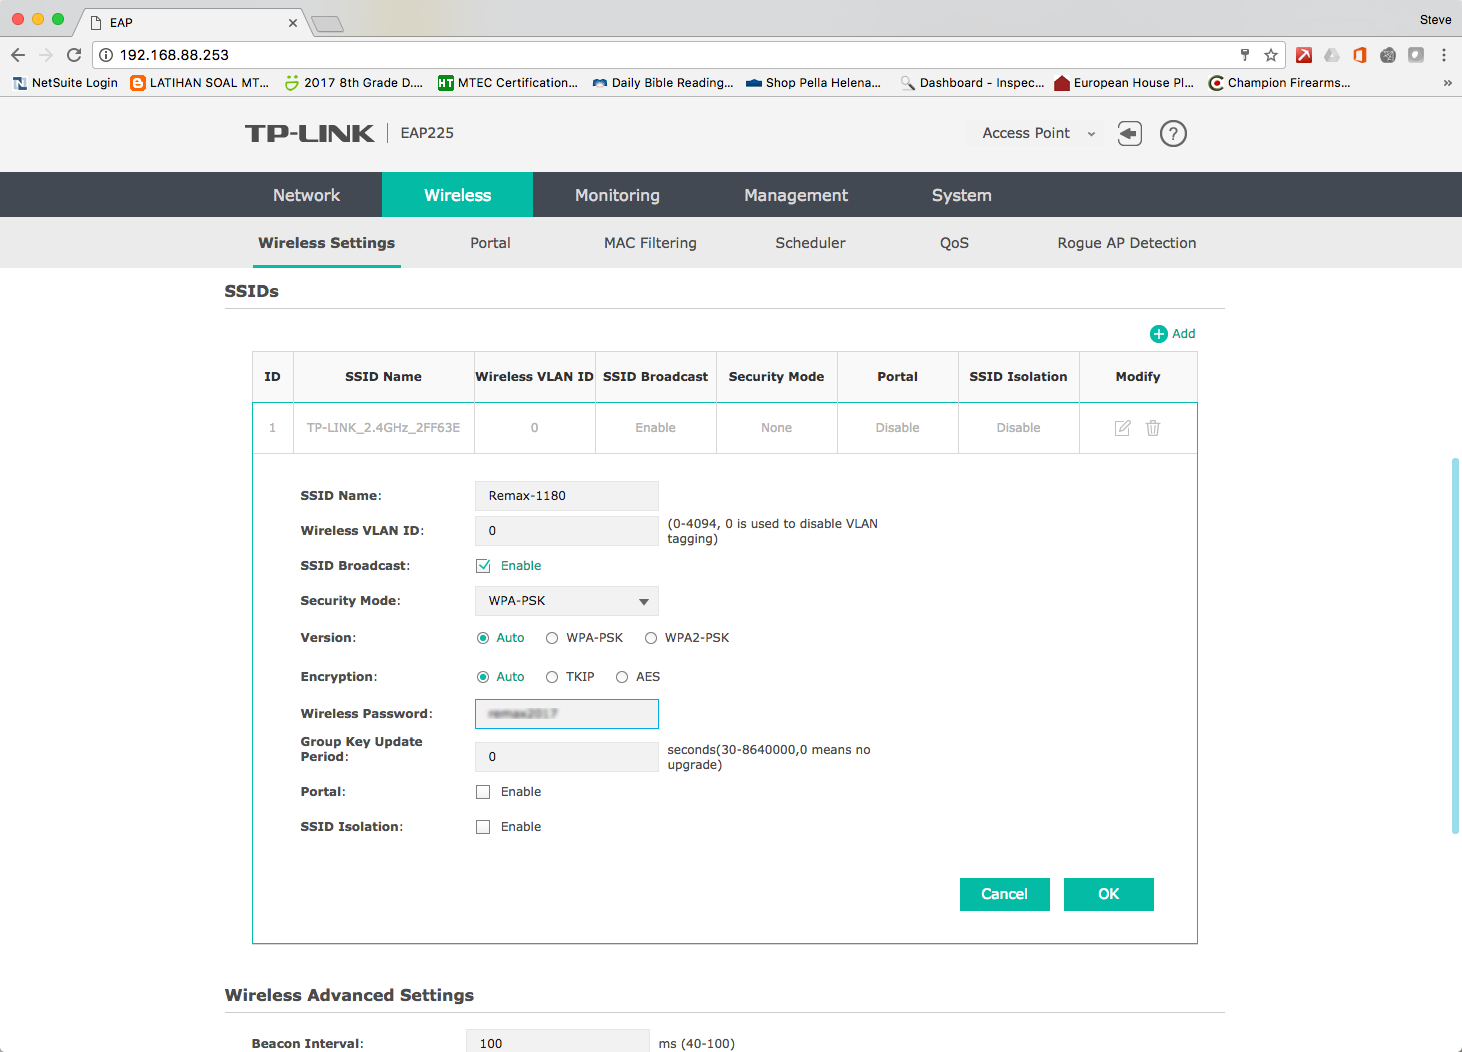Click SSID Name column header
This screenshot has width=1462, height=1052.
[x=383, y=377]
